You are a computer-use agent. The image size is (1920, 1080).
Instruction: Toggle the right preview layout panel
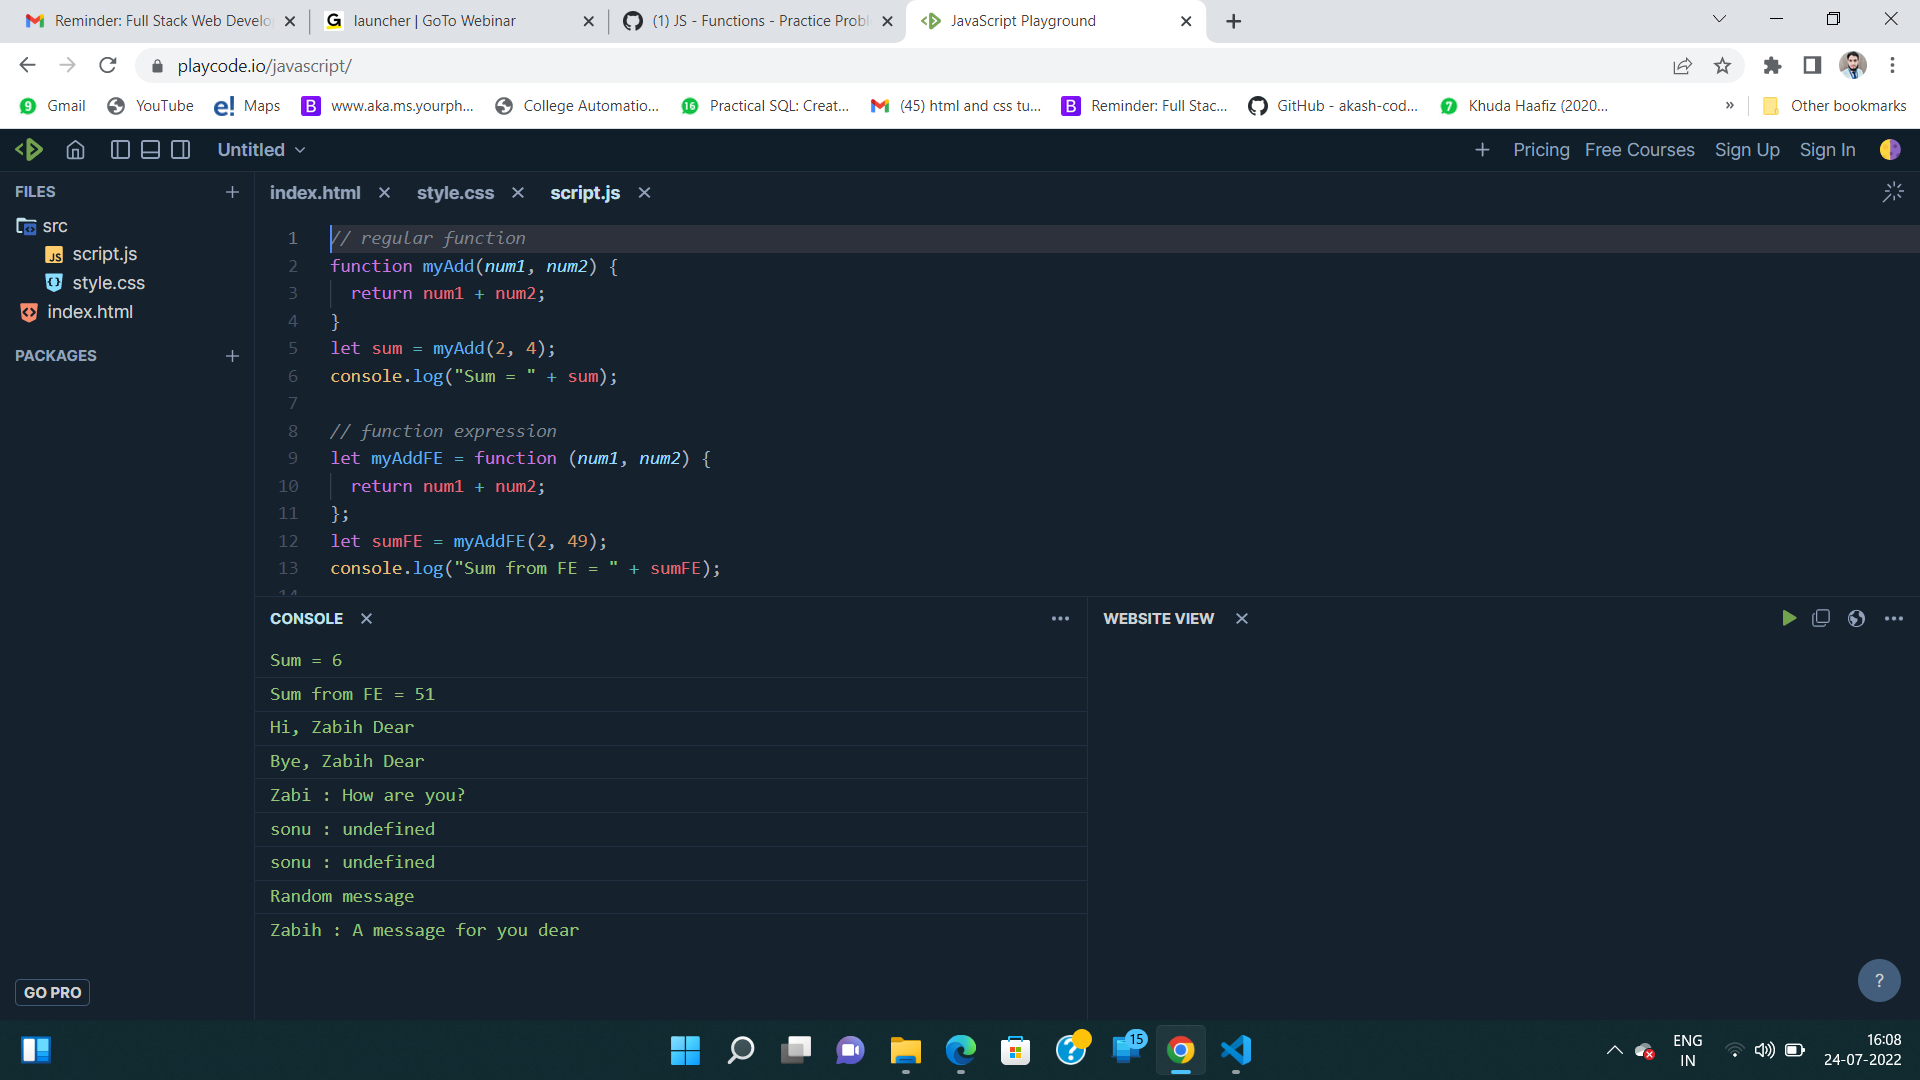pos(181,149)
